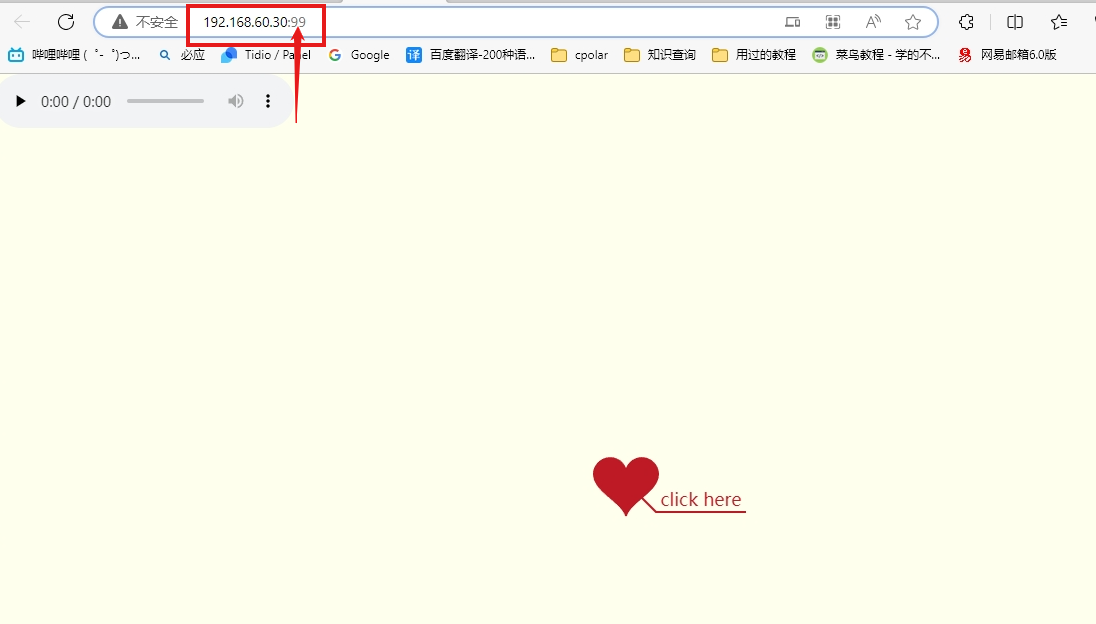Click the audio progress slider
This screenshot has height=624, width=1096.
tap(166, 101)
